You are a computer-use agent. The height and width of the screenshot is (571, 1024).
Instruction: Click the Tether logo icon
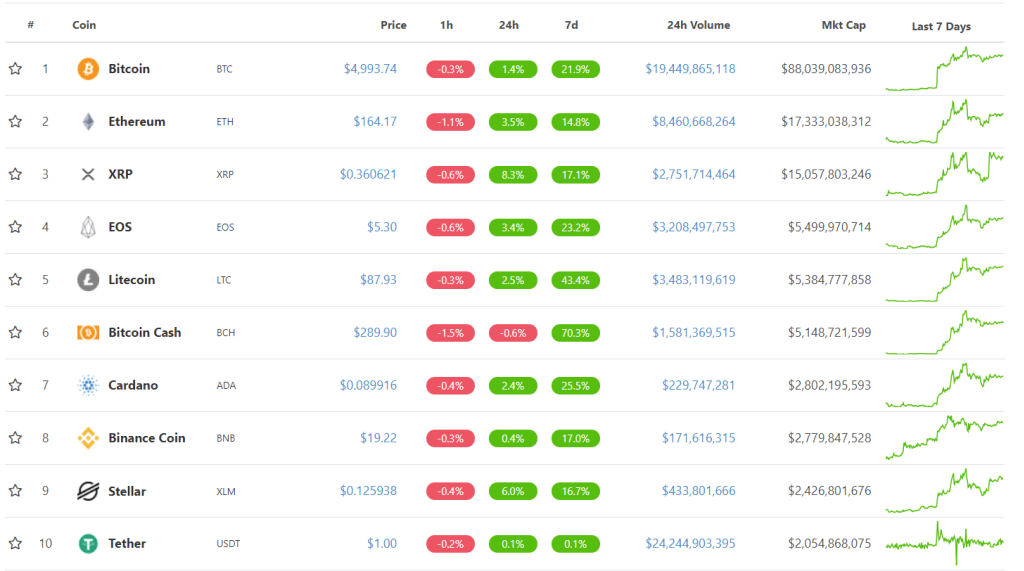[x=88, y=544]
